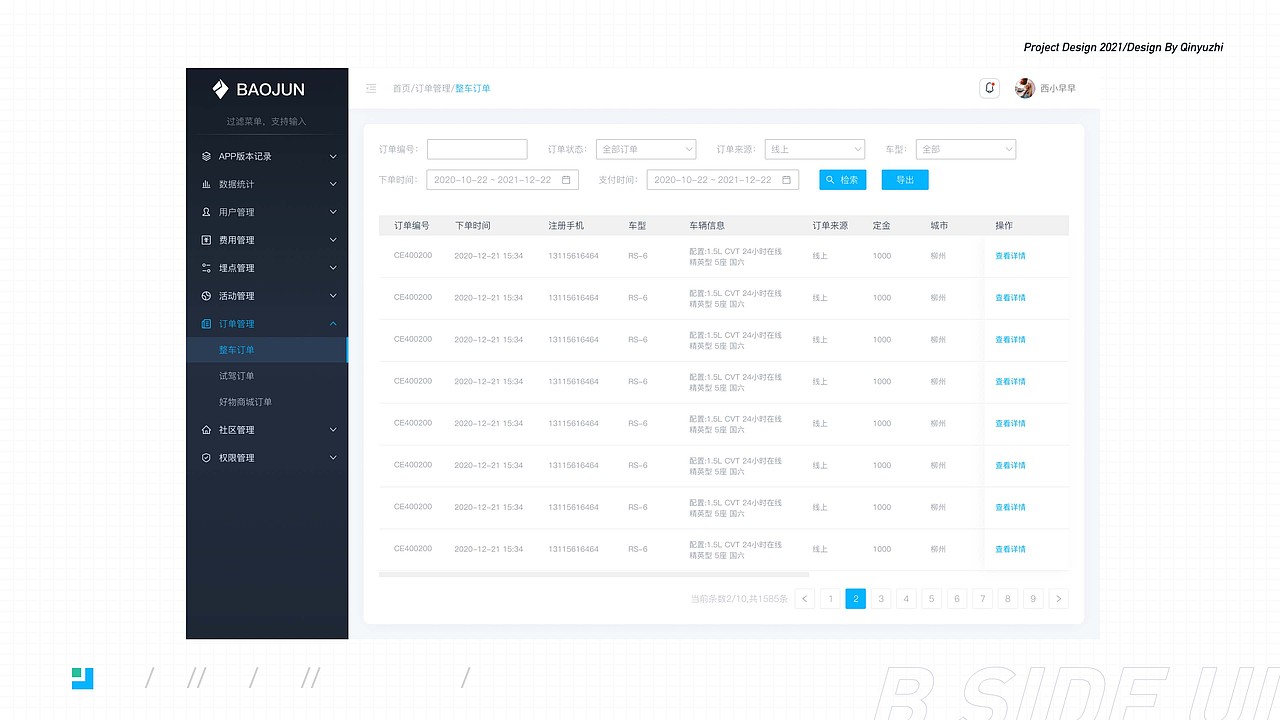Viewport: 1280px width, 720px height.
Task: Go to page 4
Action: click(x=906, y=599)
